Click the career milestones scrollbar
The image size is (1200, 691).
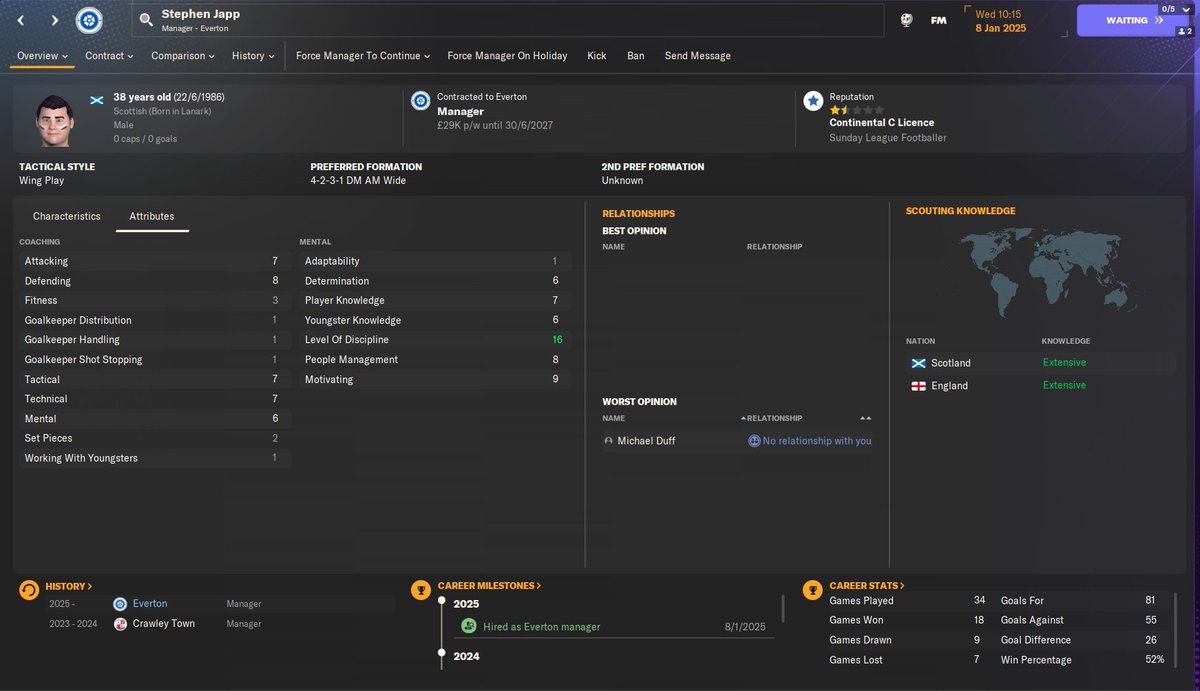[x=783, y=608]
